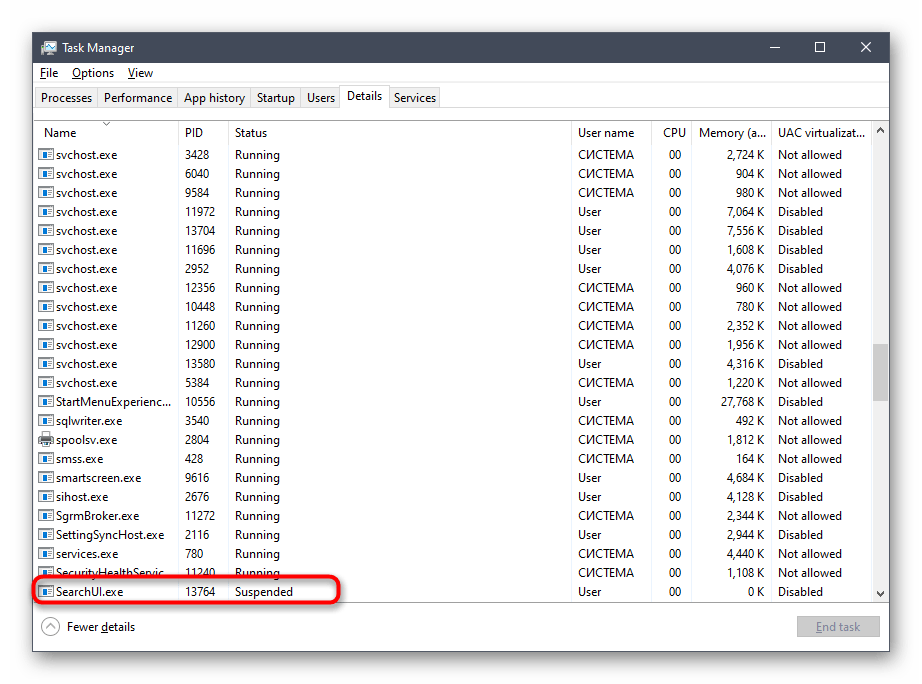
Task: Click the sqlwriter.exe process icon
Action: coord(46,421)
